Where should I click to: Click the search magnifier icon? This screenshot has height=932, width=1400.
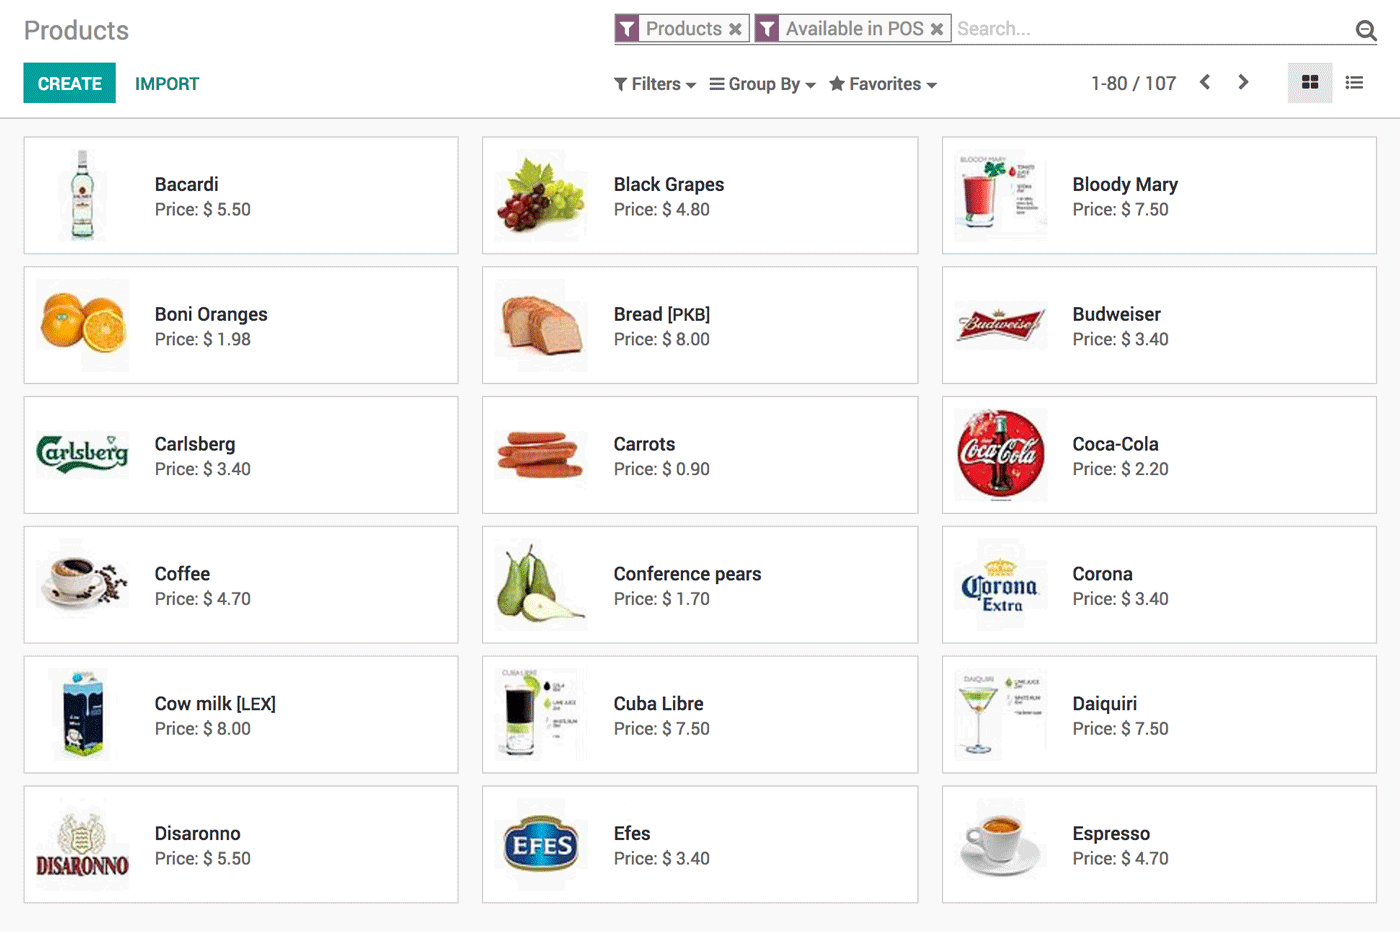pos(1366,30)
